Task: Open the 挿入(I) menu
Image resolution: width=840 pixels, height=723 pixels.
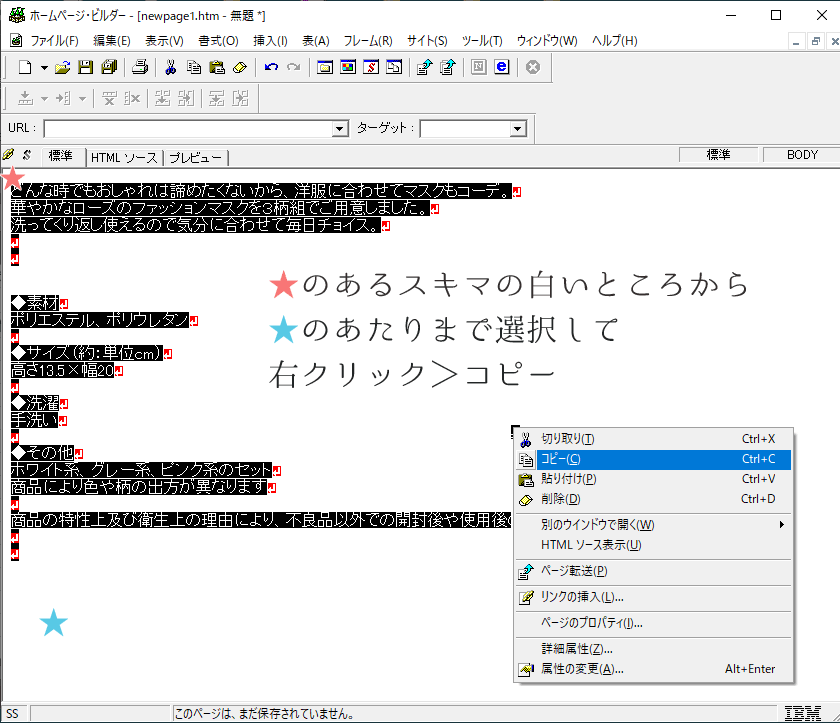Action: pos(270,41)
